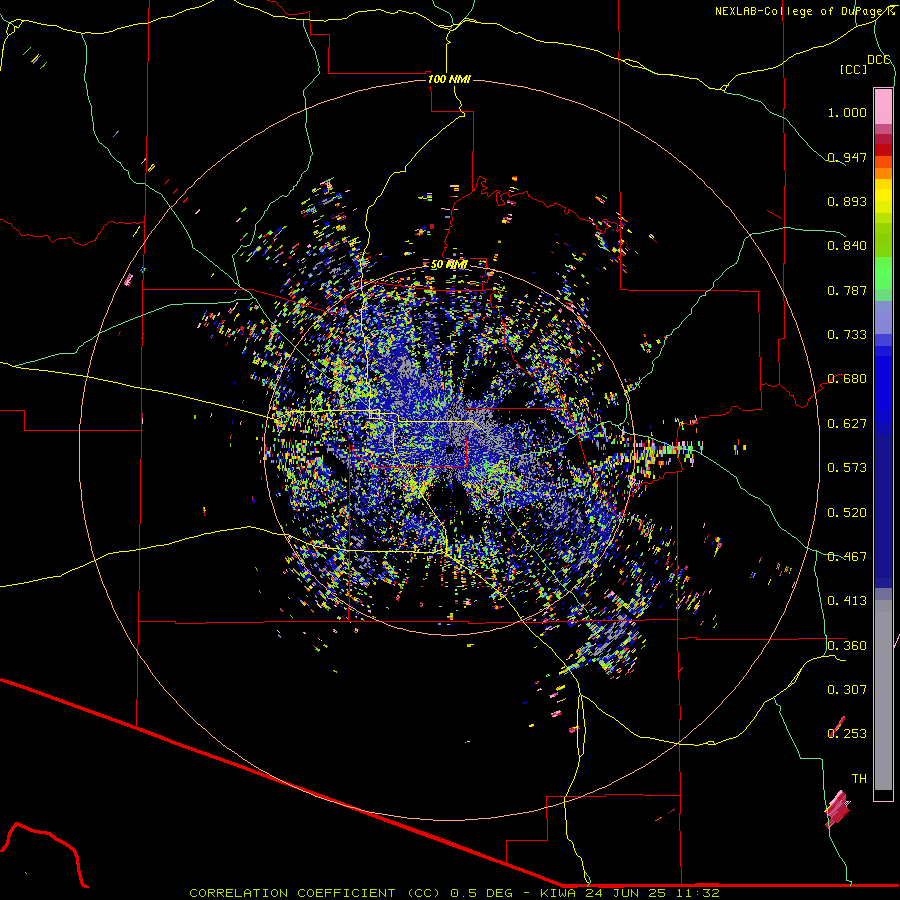Image resolution: width=900 pixels, height=900 pixels.
Task: Select the 0.733 legend value
Action: point(847,335)
